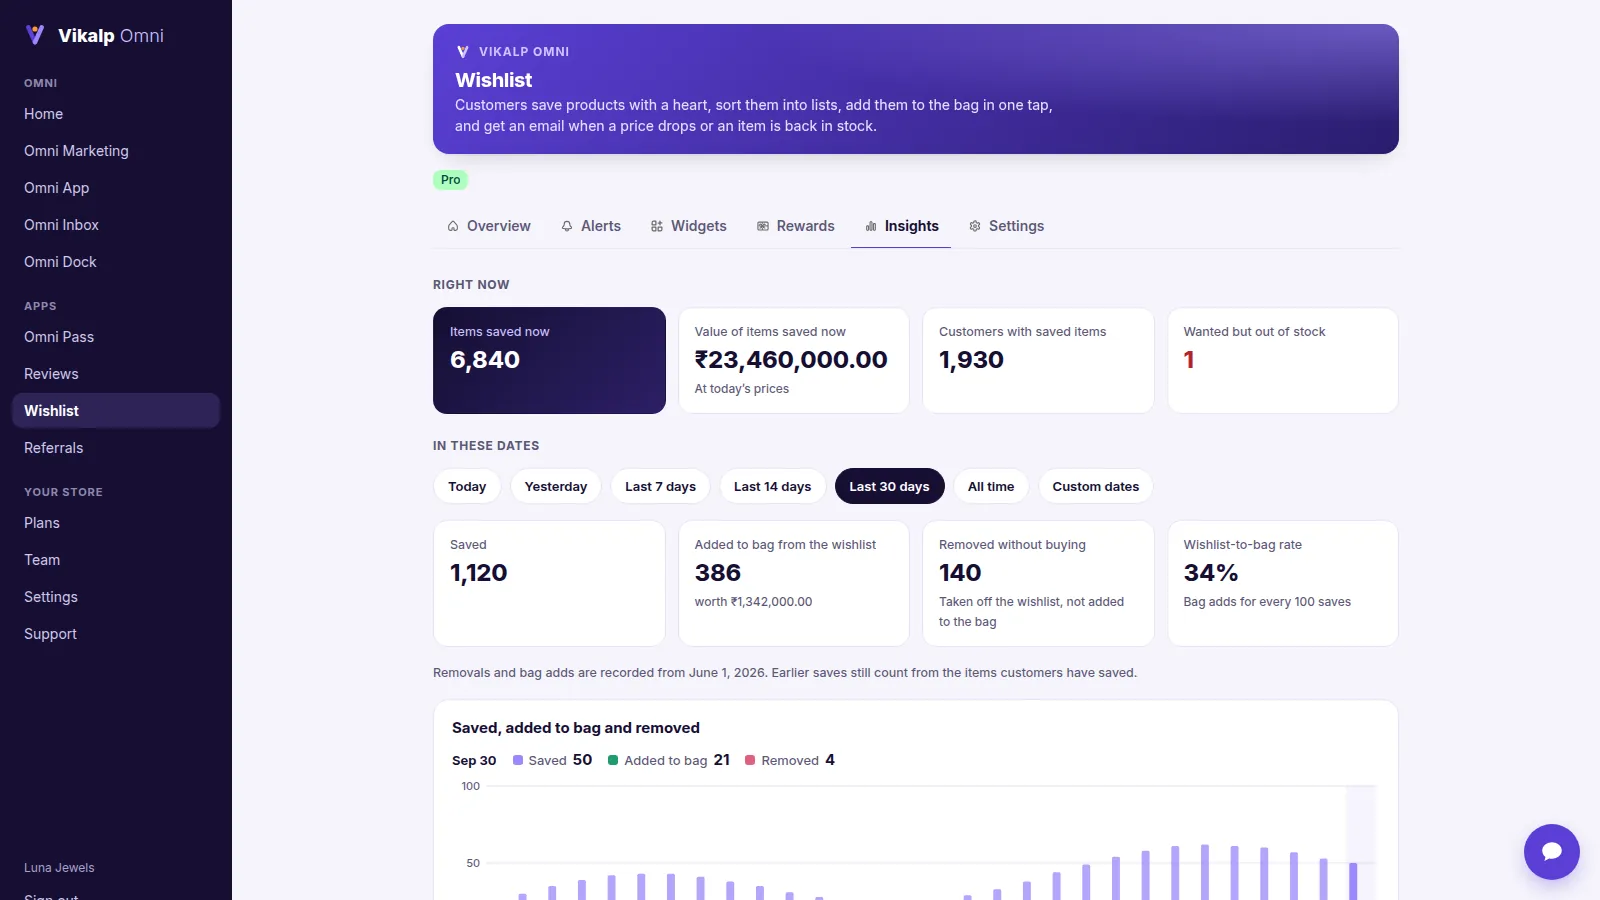Image resolution: width=1600 pixels, height=900 pixels.
Task: Open Custom dates picker
Action: click(x=1096, y=487)
